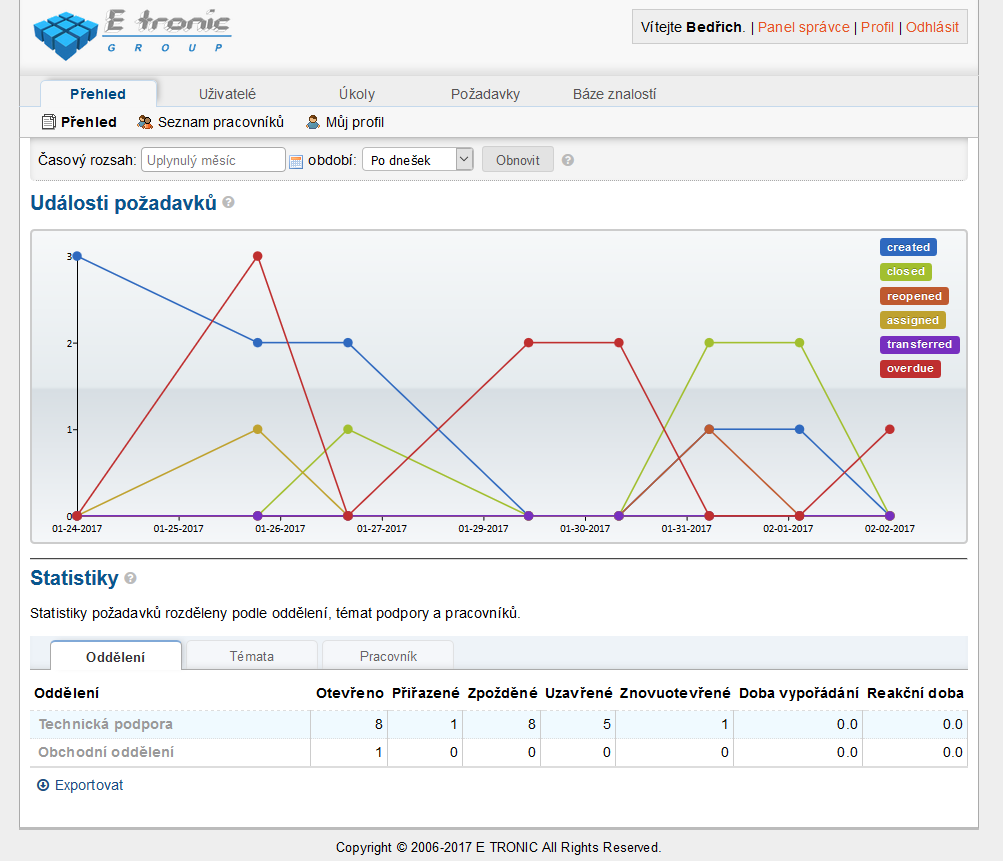The image size is (1003, 861).
Task: Open the calendar picker icon
Action: click(x=296, y=161)
